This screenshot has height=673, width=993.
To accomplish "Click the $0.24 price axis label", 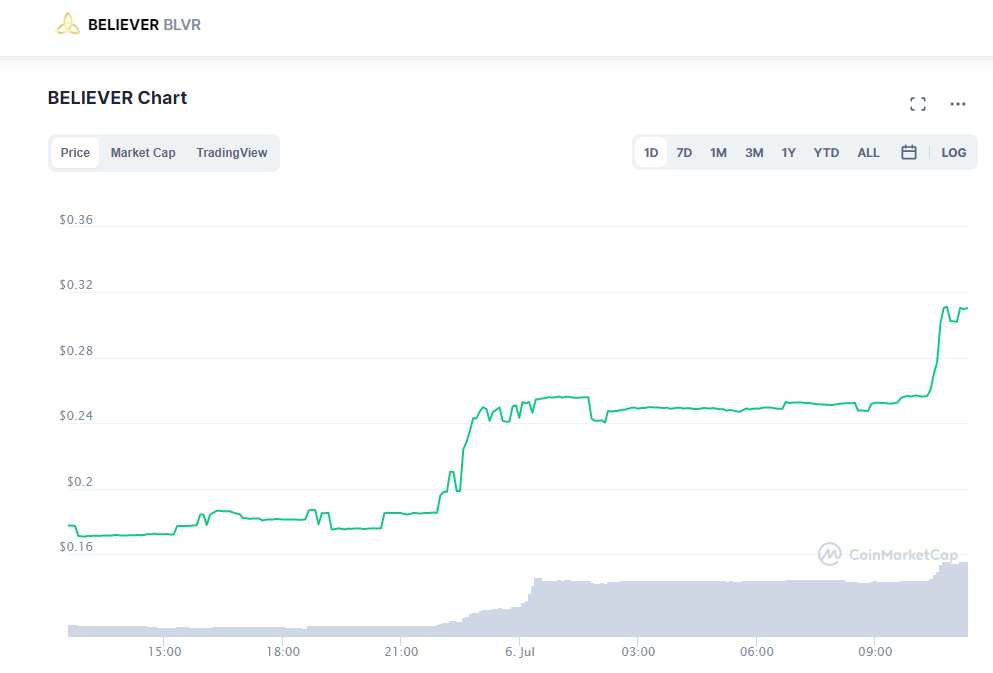I will (76, 416).
